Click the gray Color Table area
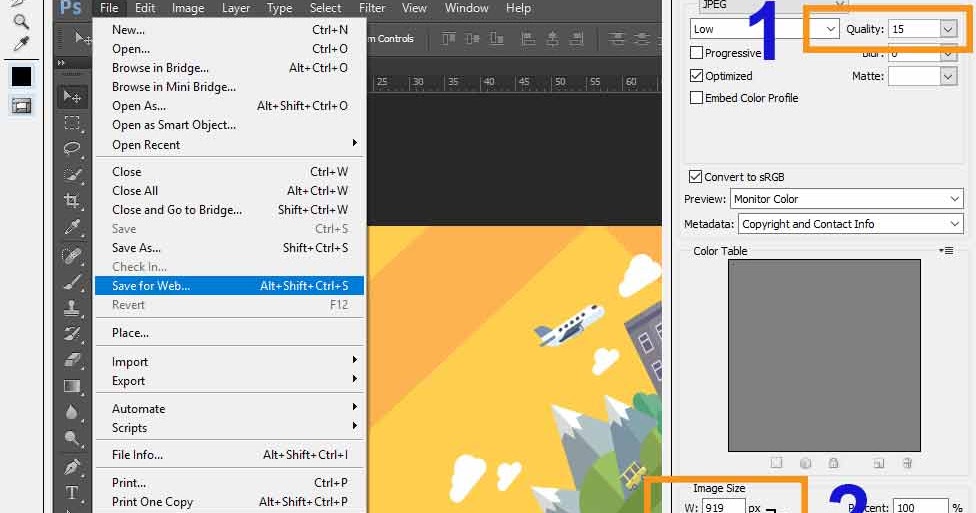This screenshot has width=976, height=513. (x=824, y=355)
